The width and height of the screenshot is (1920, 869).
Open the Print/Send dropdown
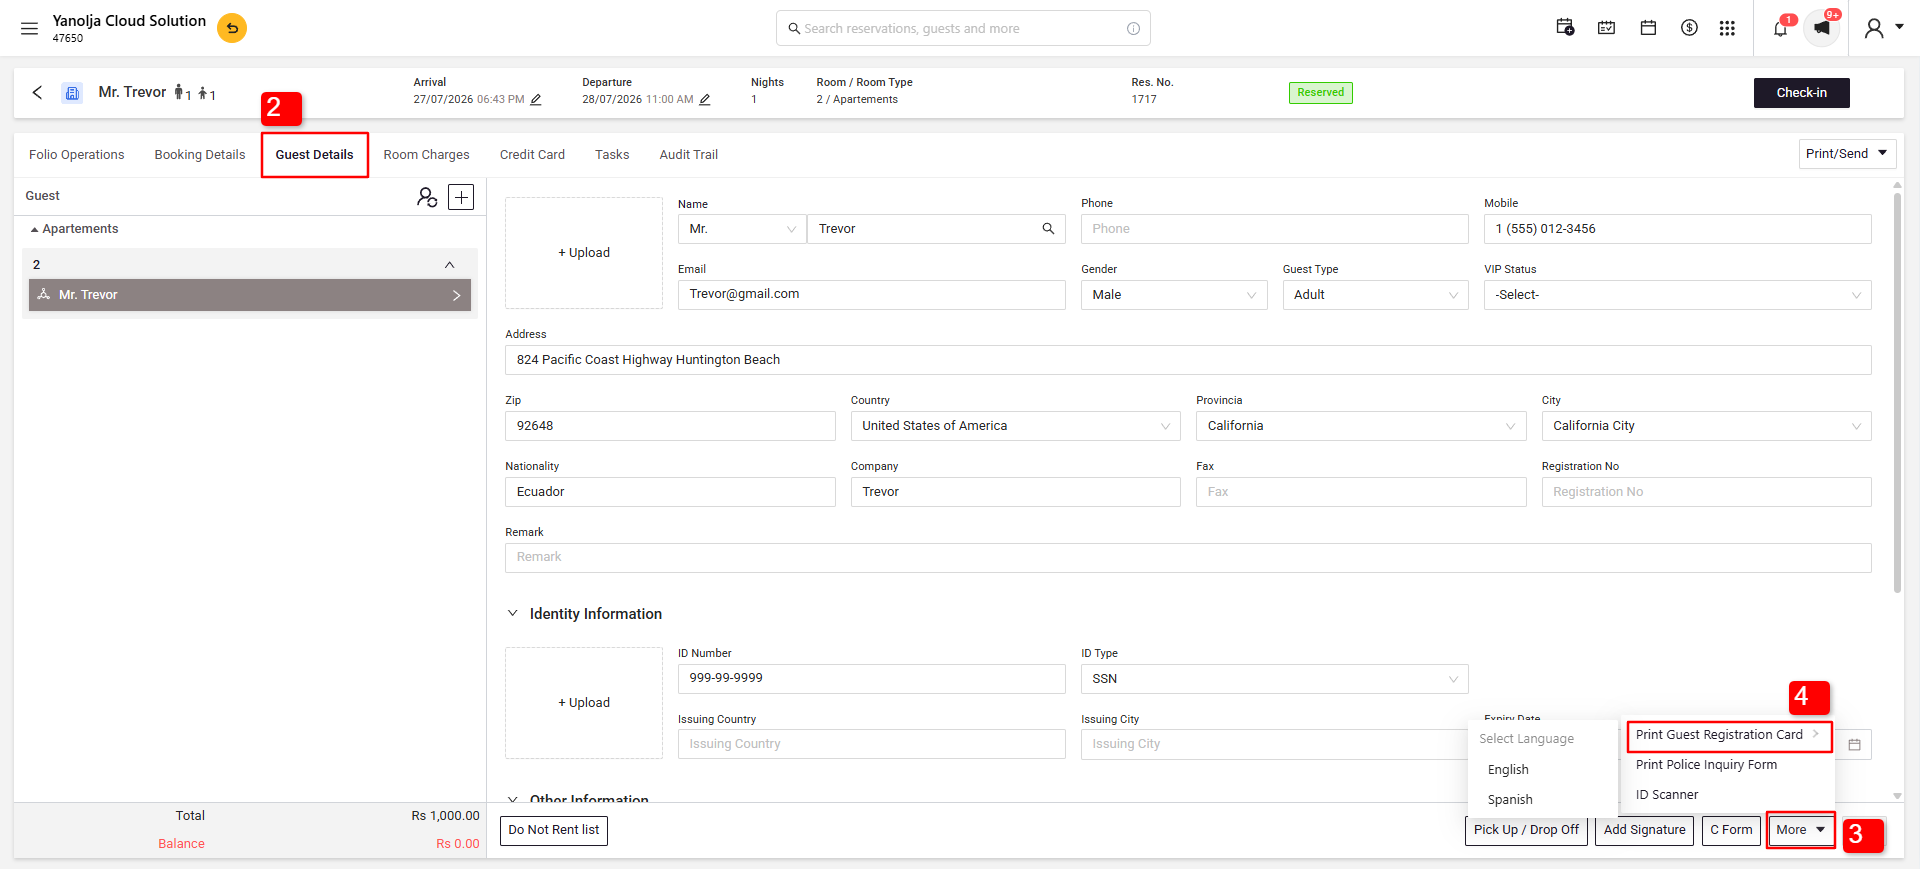[x=1847, y=154]
